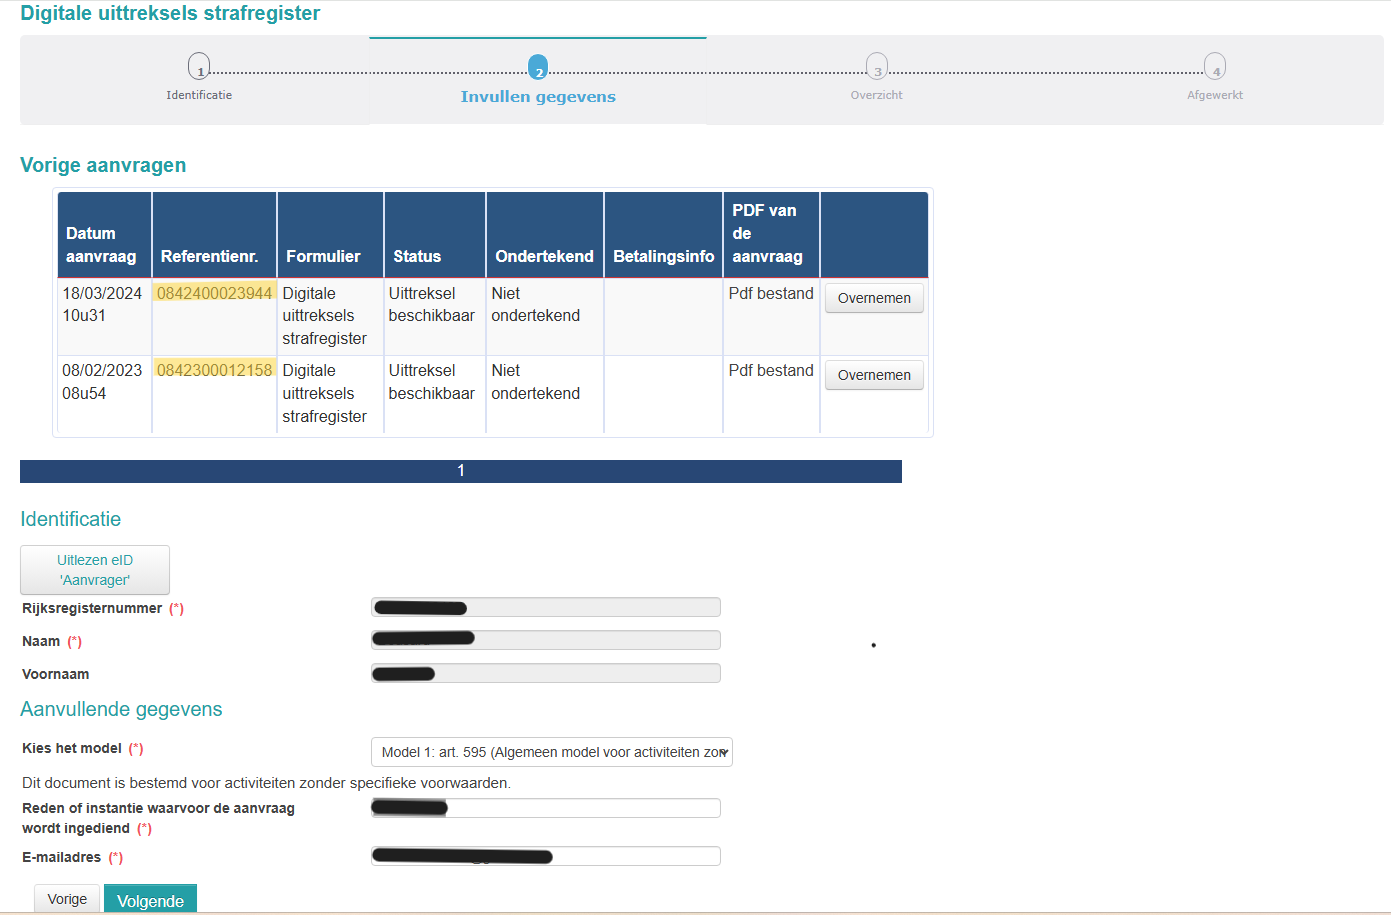Click the Naam input field
The image size is (1391, 915).
click(x=546, y=640)
